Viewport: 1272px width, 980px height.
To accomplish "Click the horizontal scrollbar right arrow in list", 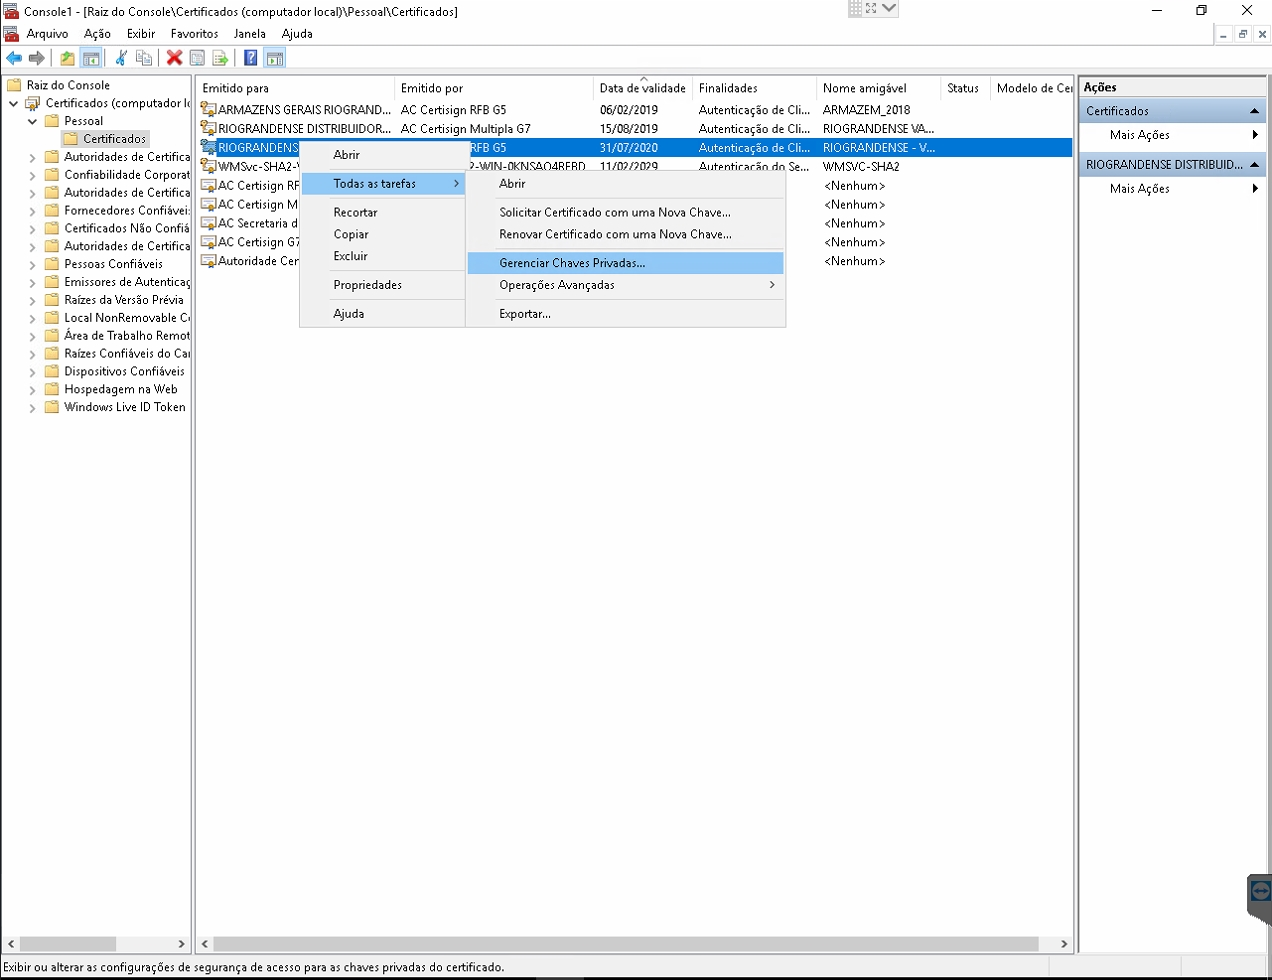I will coord(1063,944).
